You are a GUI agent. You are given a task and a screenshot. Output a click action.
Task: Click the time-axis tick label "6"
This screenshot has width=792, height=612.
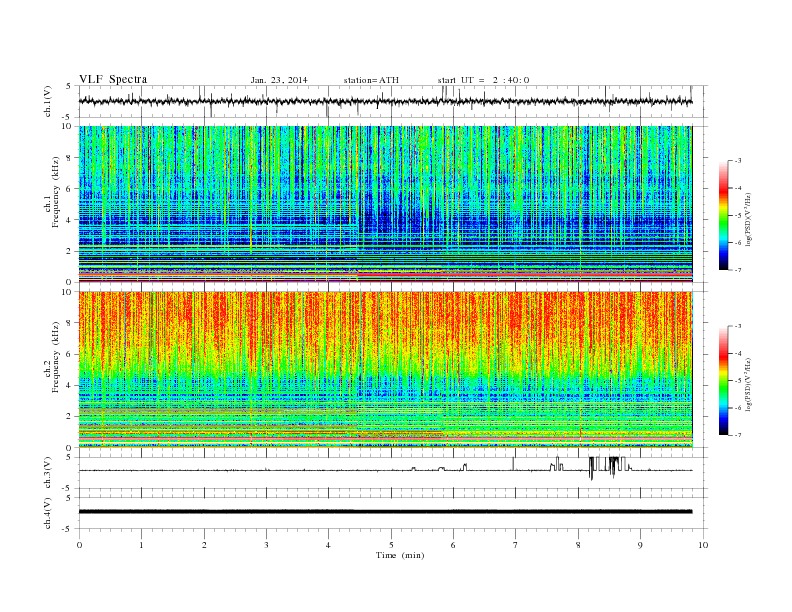[453, 545]
